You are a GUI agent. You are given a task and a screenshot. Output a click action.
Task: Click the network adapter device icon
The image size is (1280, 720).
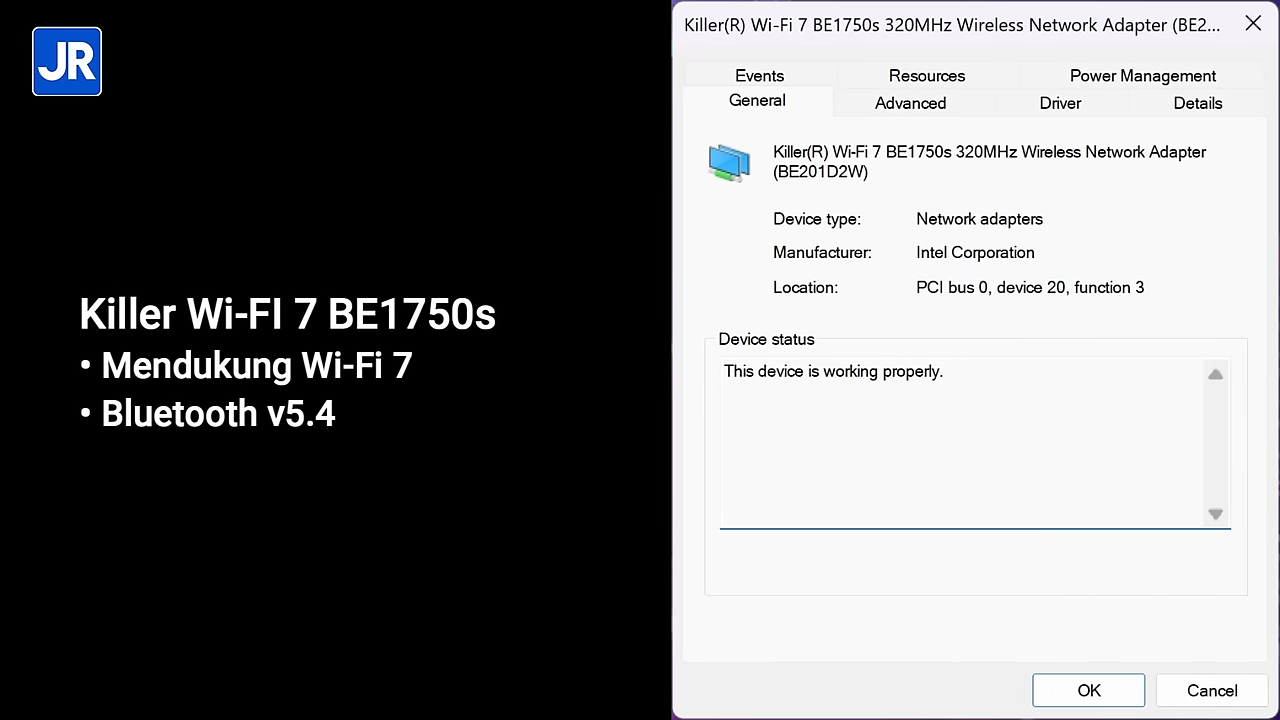click(x=729, y=162)
